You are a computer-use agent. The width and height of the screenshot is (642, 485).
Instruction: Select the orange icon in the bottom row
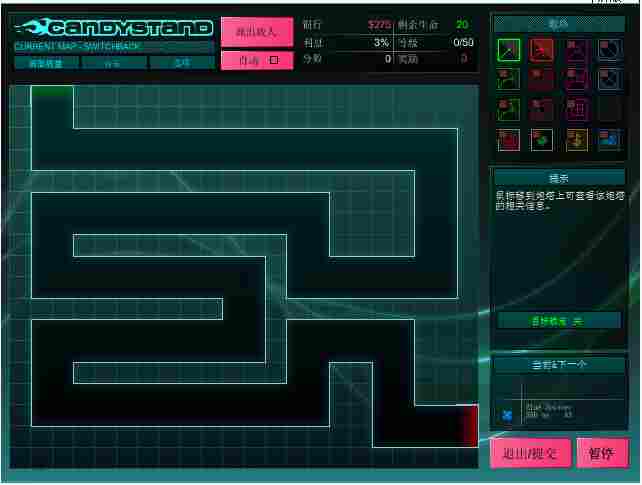coord(576,139)
